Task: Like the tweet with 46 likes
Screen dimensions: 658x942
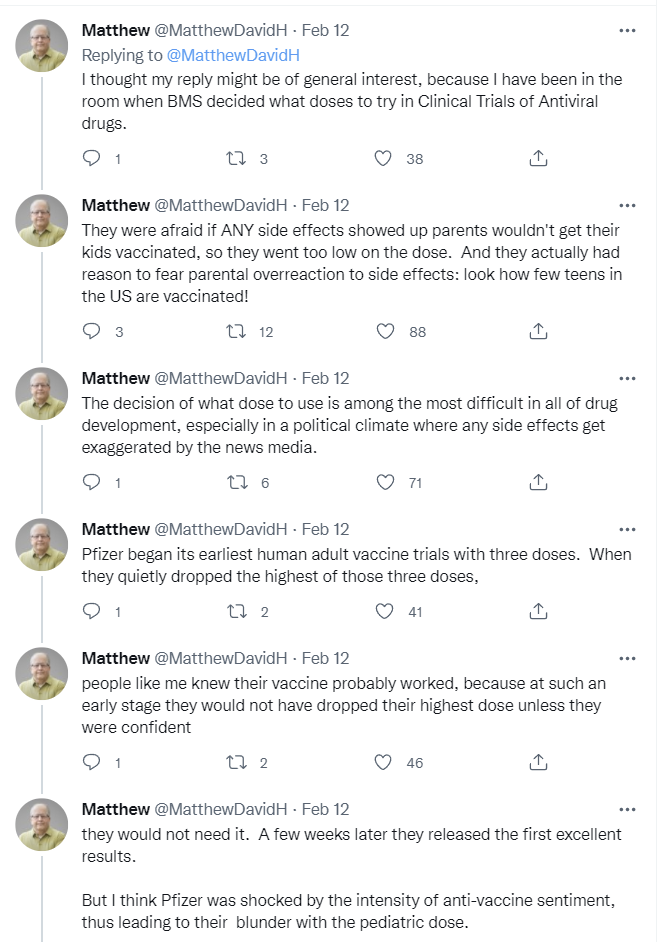Action: [x=384, y=762]
